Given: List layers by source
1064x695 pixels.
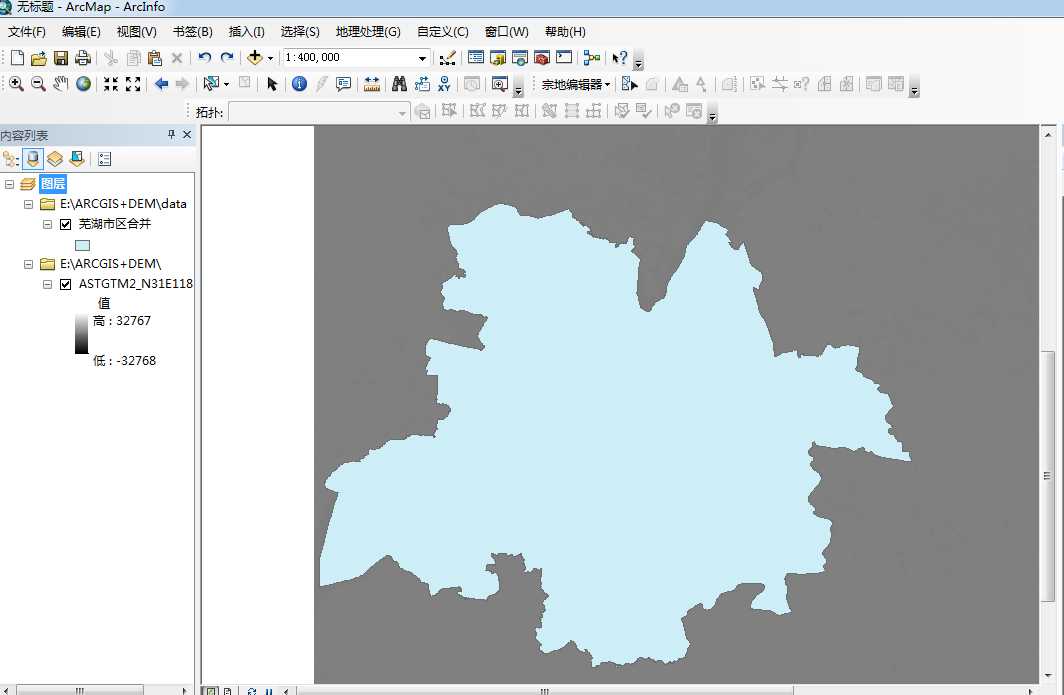Looking at the screenshot, I should pyautogui.click(x=33, y=159).
